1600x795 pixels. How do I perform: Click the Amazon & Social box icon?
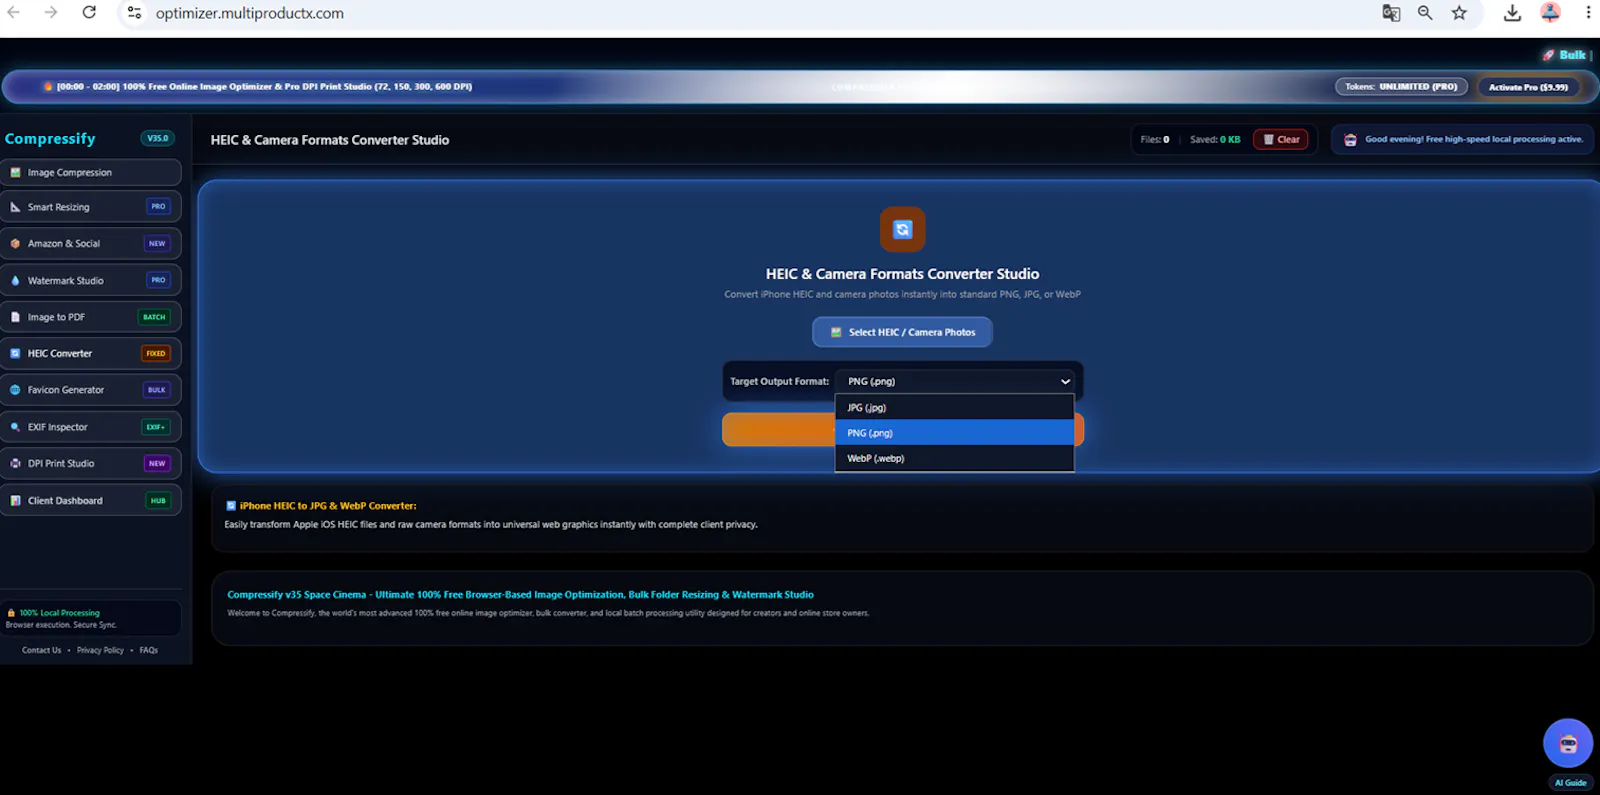point(15,243)
